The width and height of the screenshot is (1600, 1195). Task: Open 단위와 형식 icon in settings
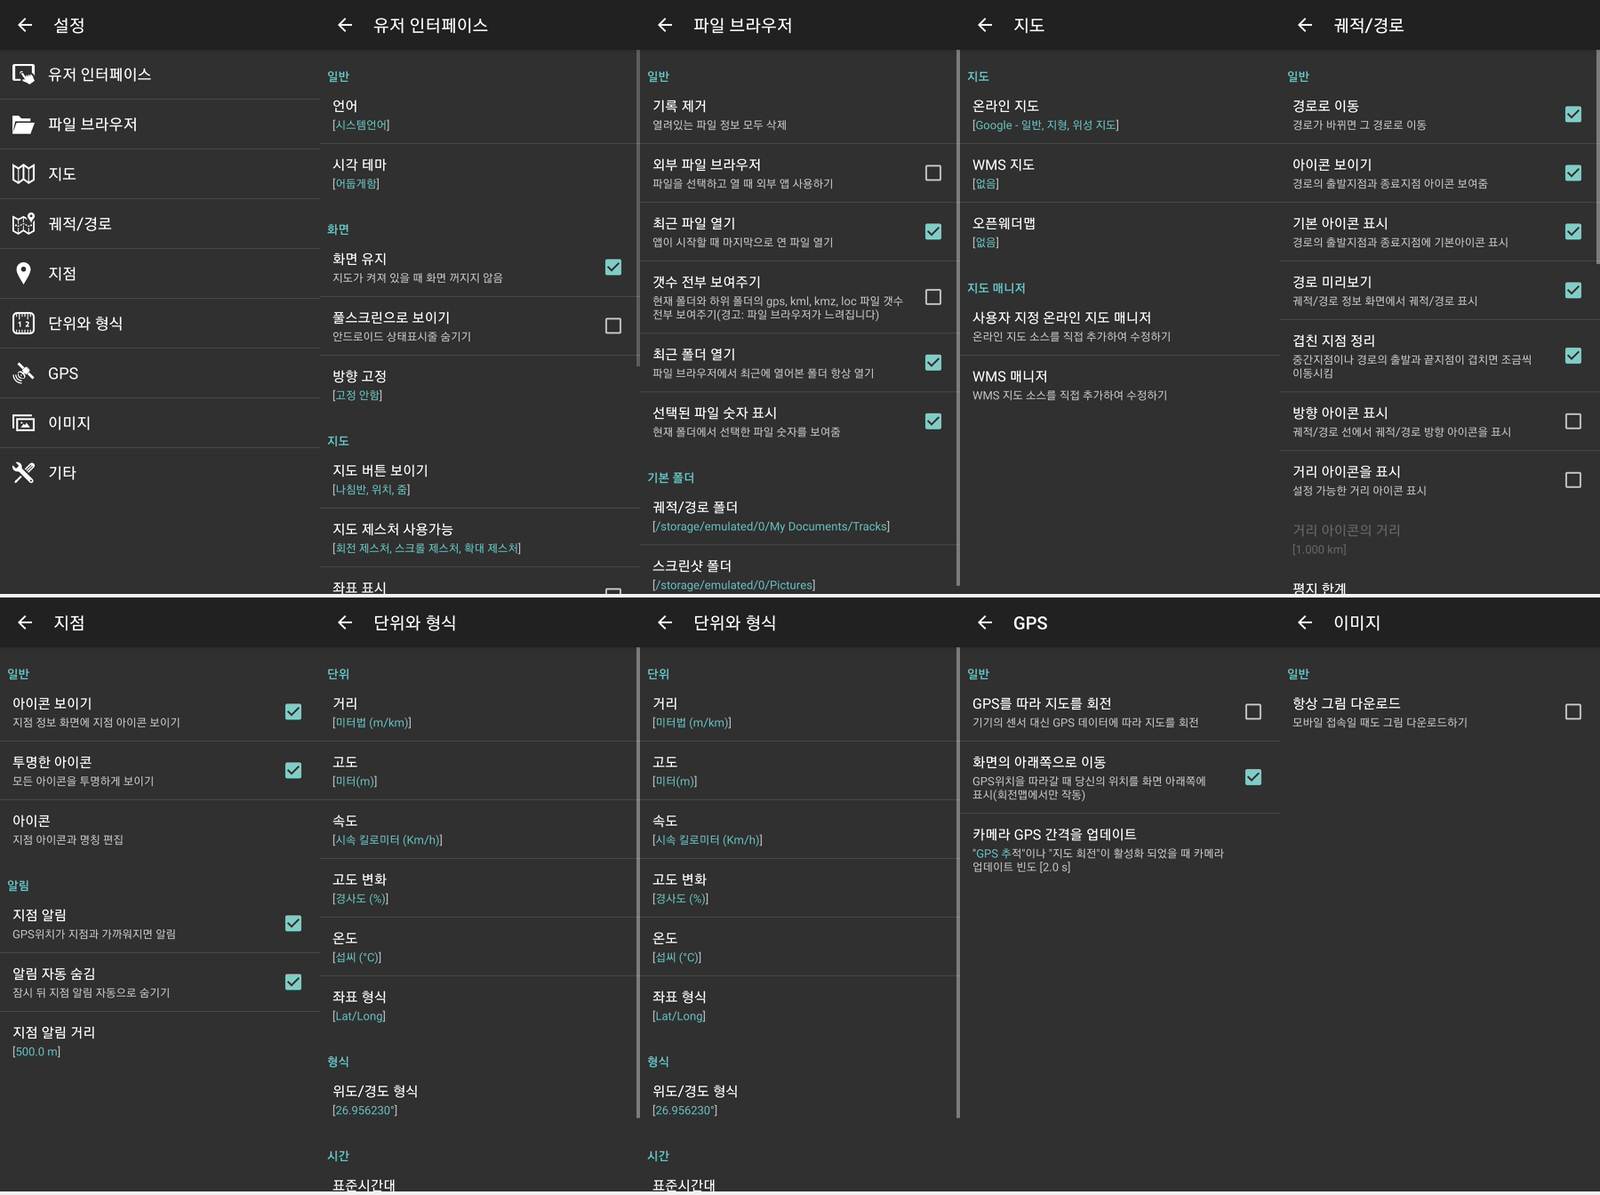point(24,323)
